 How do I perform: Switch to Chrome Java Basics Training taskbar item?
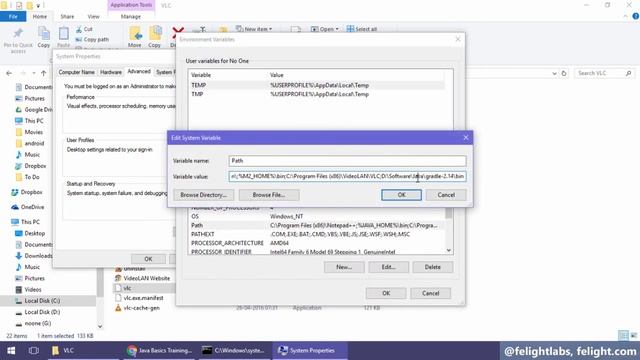coord(160,351)
